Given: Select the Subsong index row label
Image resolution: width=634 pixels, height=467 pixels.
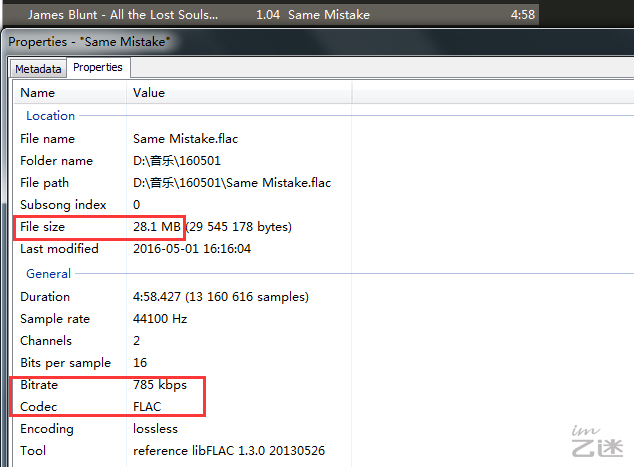Looking at the screenshot, I should (63, 205).
